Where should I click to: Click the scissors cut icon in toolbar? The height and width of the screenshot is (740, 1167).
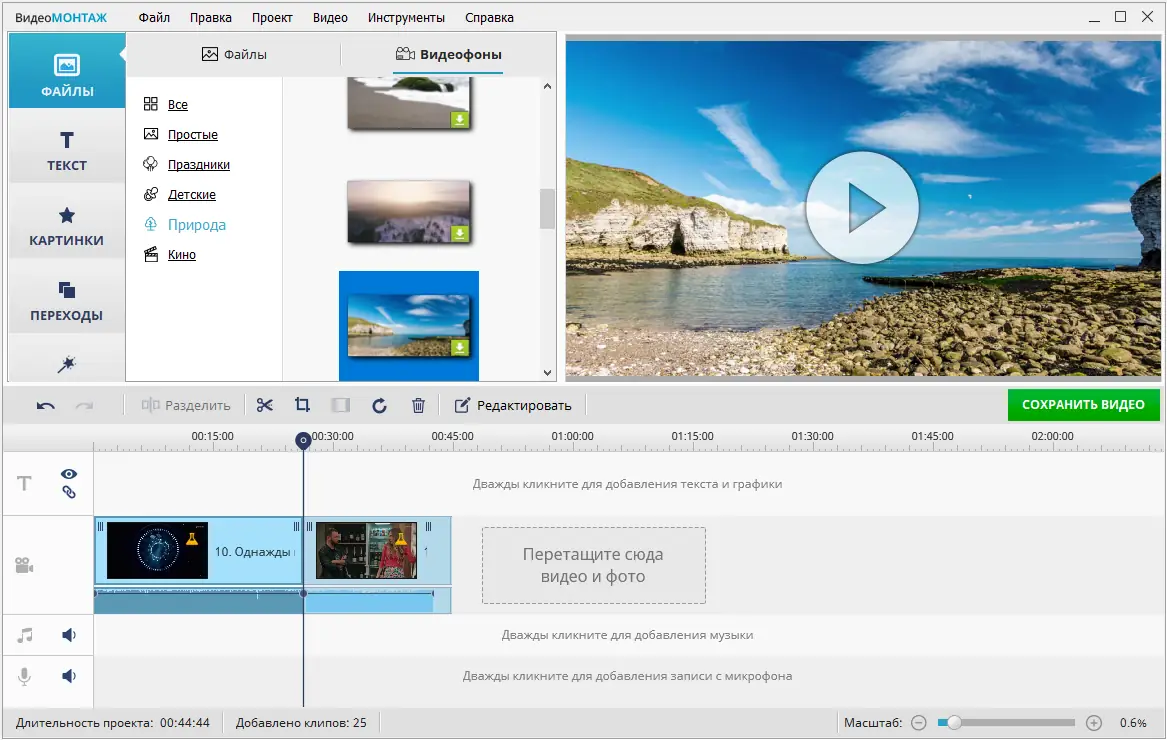coord(264,405)
